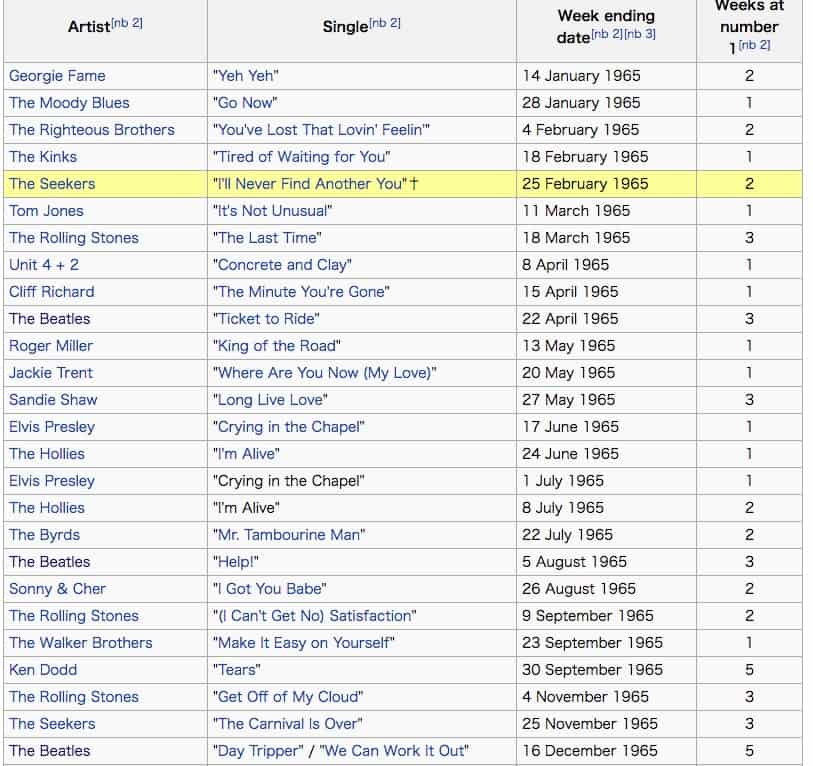Open "I'll Never Find Another You" single link
Screen dimensions: 813x766
pyautogui.click(x=310, y=184)
